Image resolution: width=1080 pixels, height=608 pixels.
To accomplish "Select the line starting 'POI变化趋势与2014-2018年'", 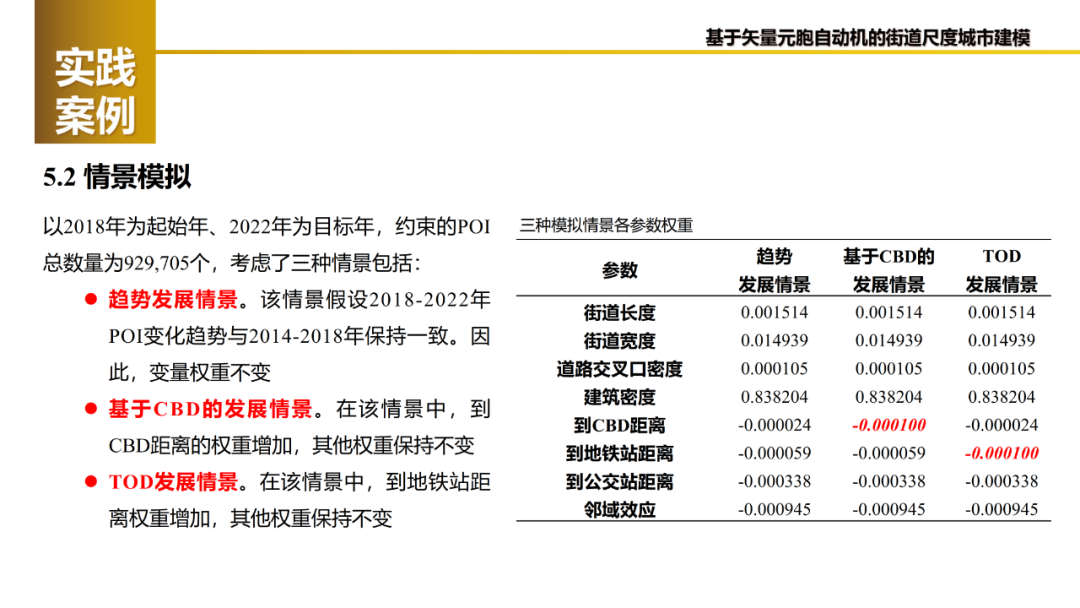I will (x=300, y=336).
